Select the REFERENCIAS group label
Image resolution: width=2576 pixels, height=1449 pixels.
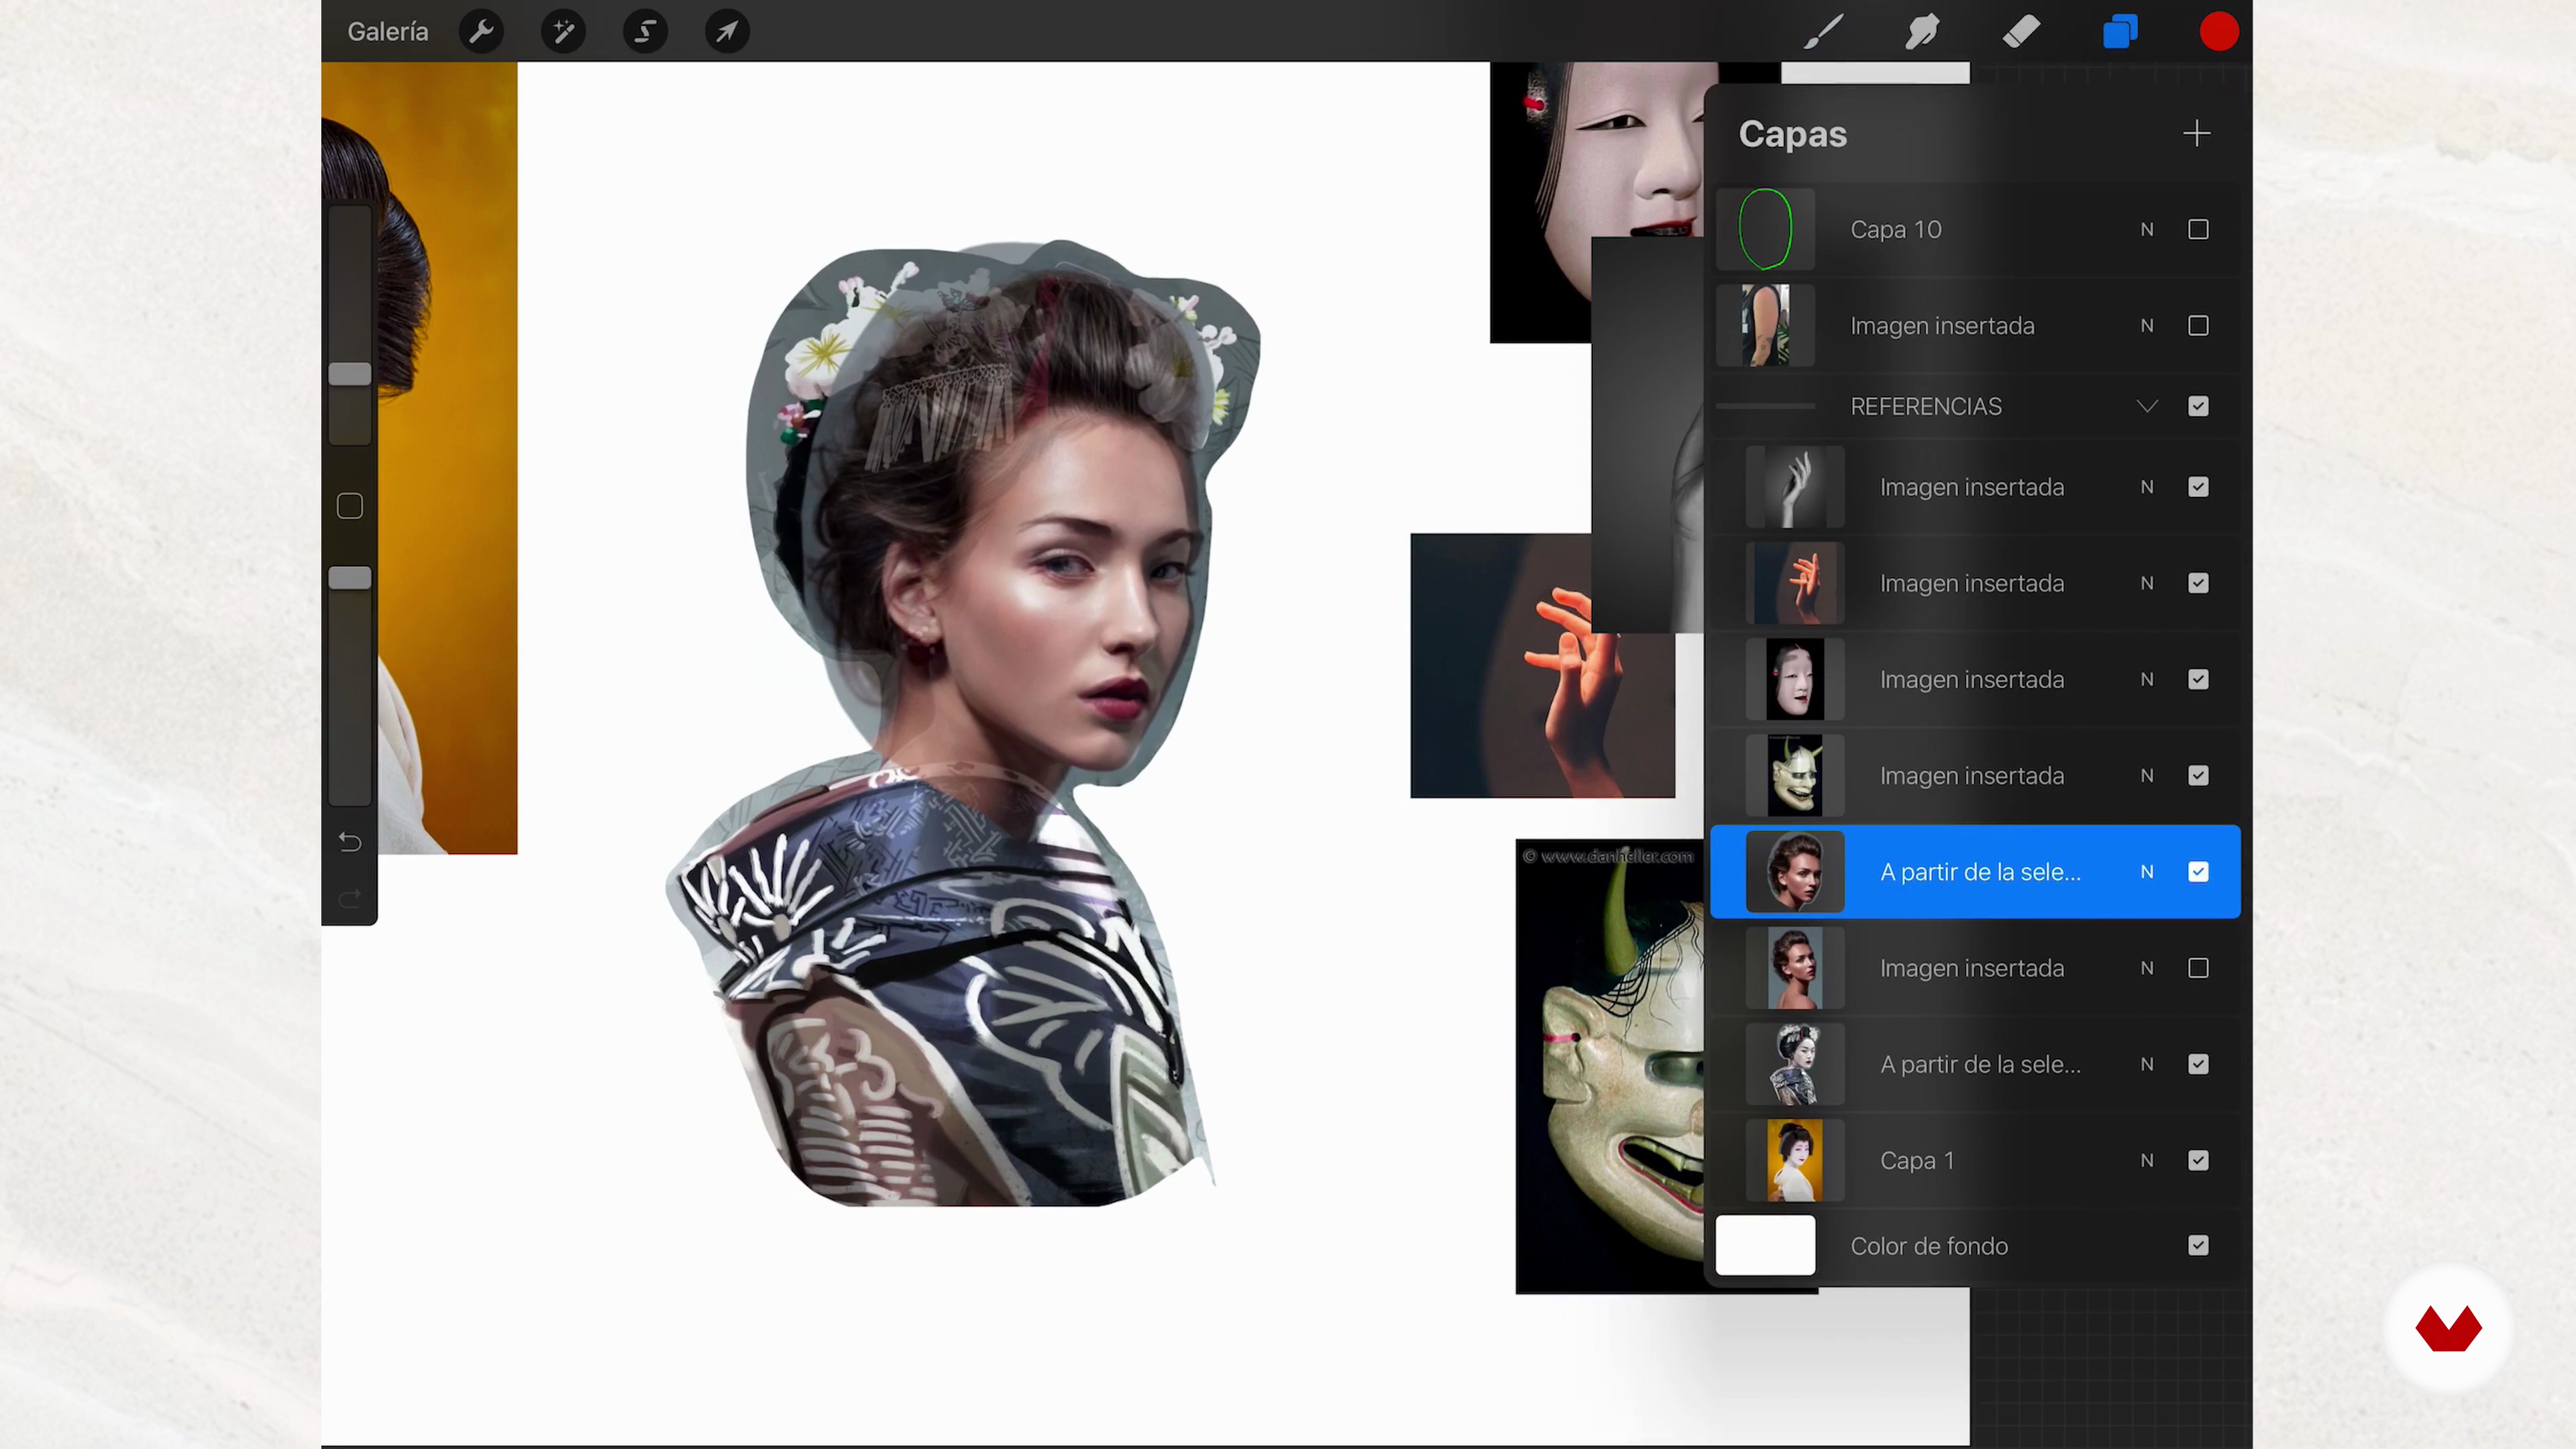1926,406
